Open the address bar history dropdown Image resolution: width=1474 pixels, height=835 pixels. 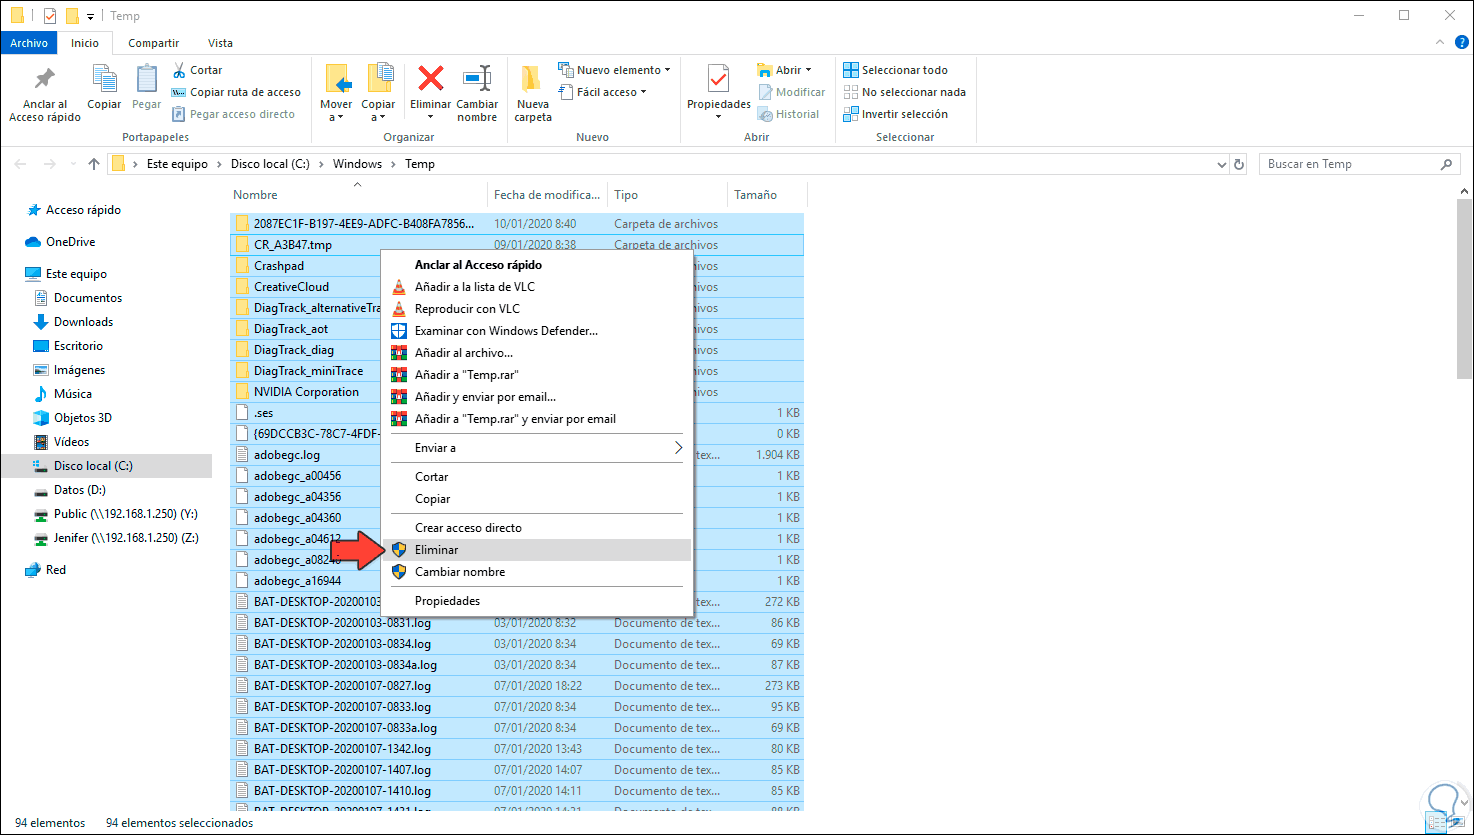(1221, 164)
